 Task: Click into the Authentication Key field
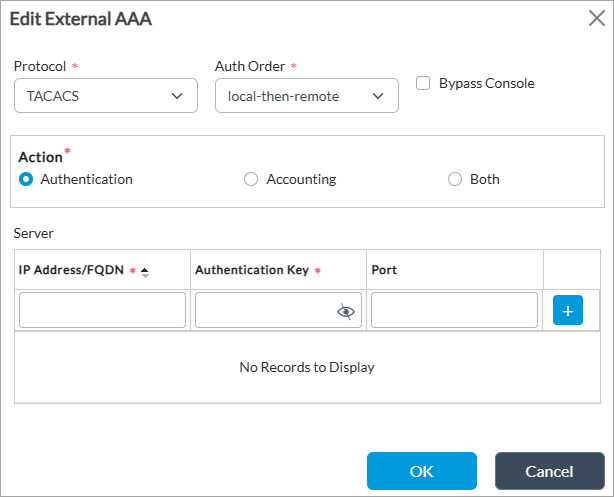pos(265,310)
